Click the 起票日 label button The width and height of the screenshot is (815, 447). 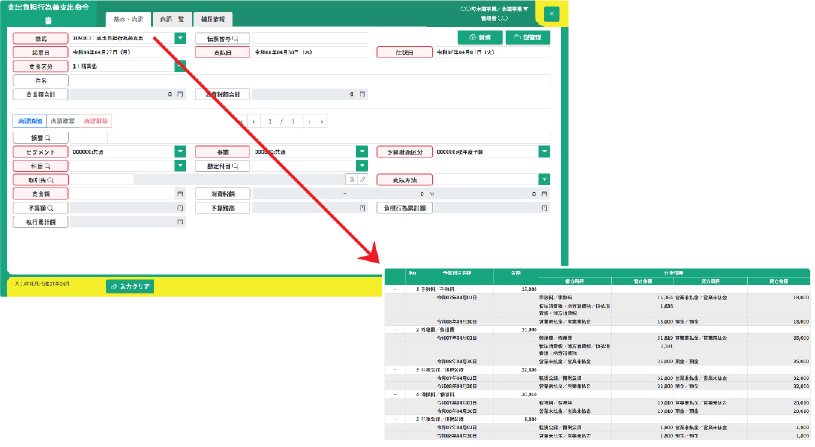coord(41,52)
